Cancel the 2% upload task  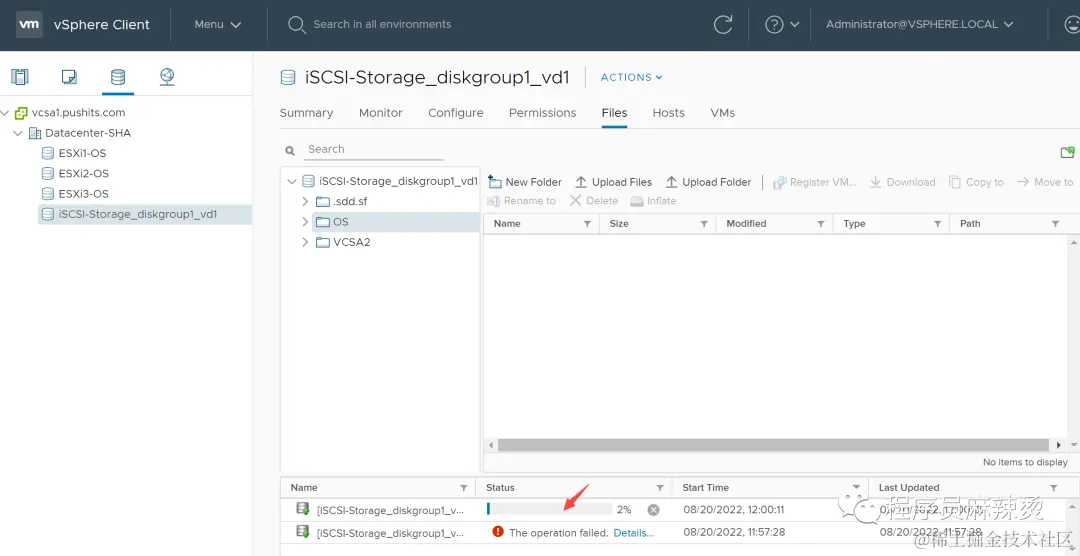point(653,510)
